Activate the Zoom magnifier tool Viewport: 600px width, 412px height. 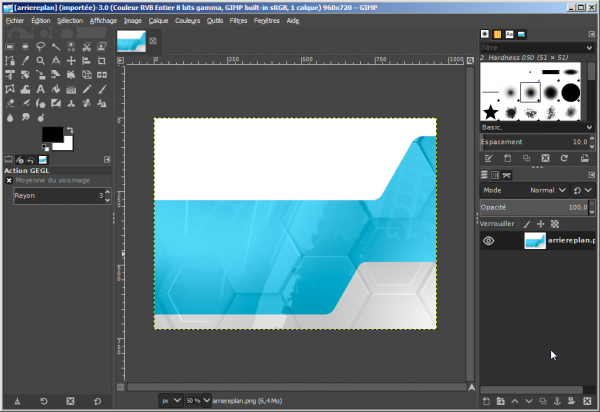(39, 60)
